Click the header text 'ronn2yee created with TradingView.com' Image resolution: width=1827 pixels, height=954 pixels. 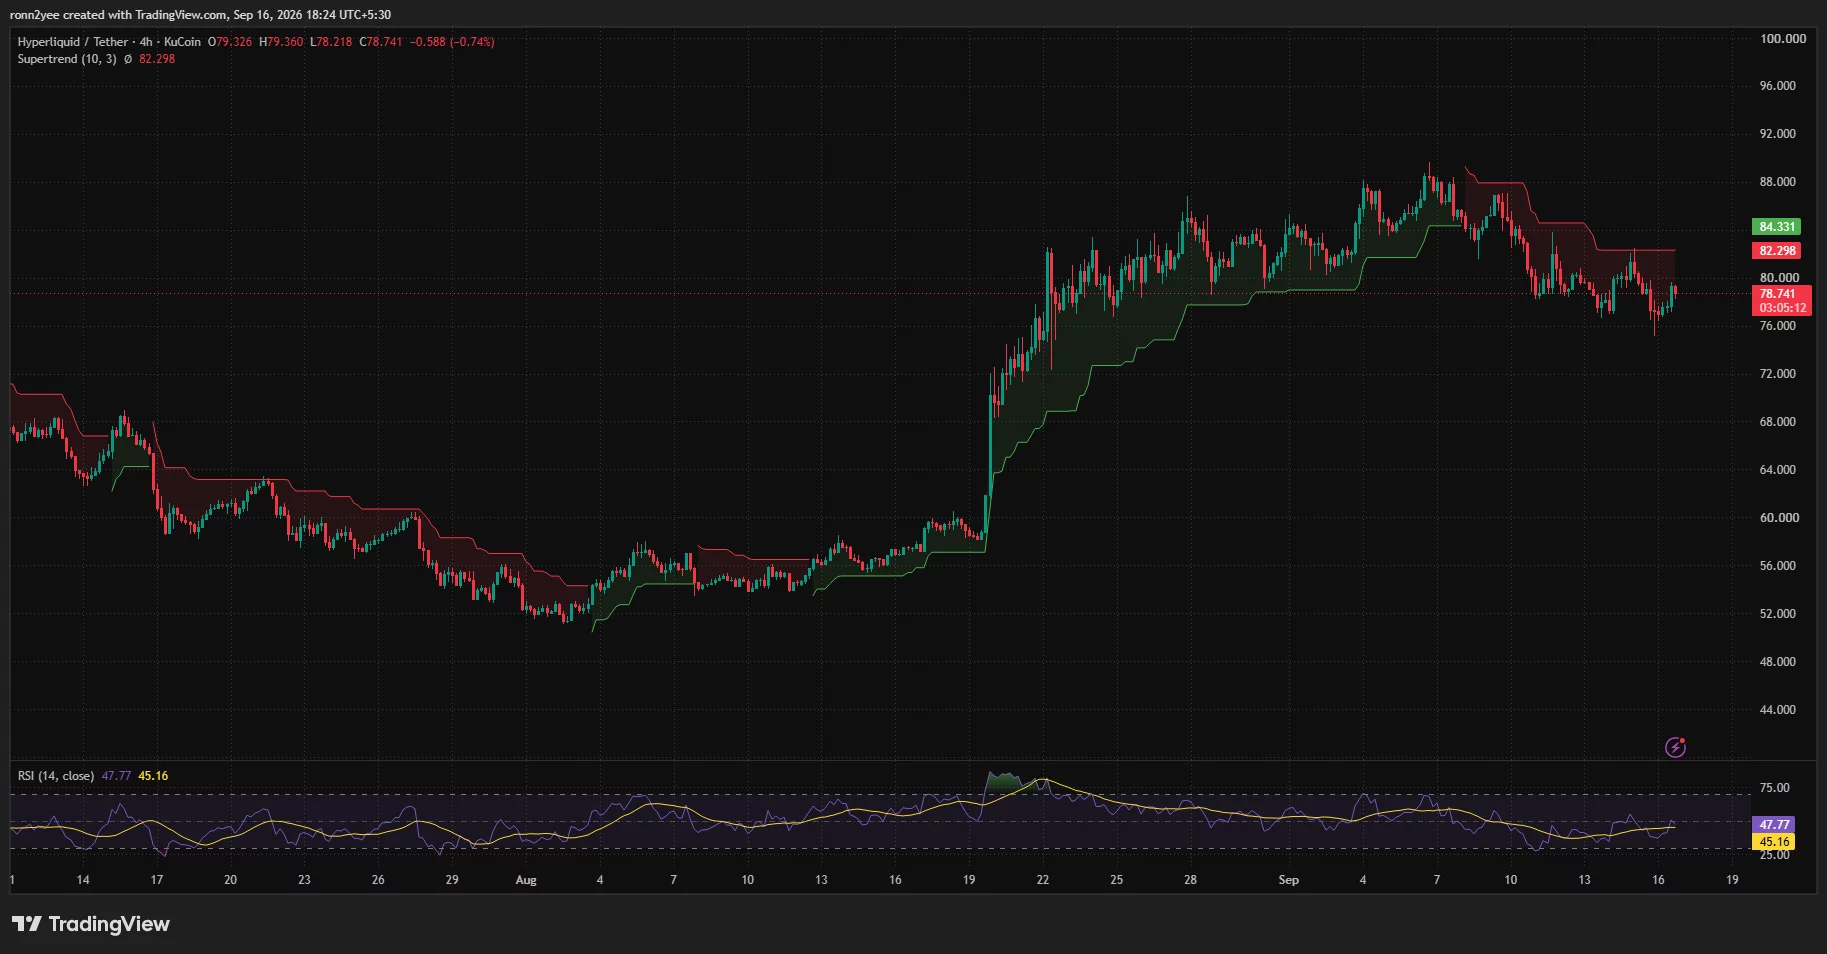(118, 15)
